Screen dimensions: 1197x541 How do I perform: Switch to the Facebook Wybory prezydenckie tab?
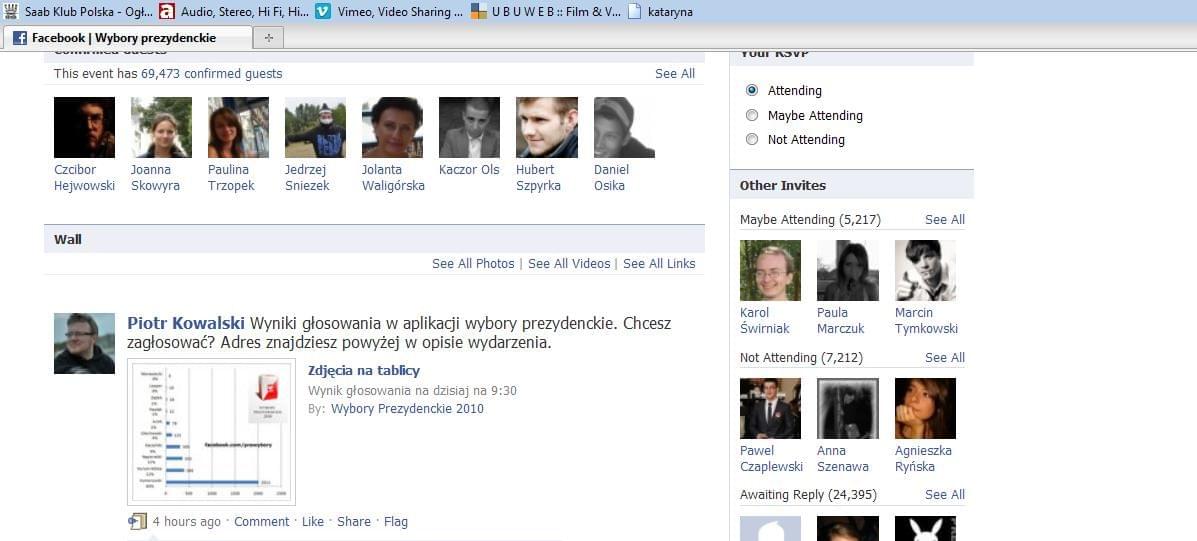coord(124,38)
